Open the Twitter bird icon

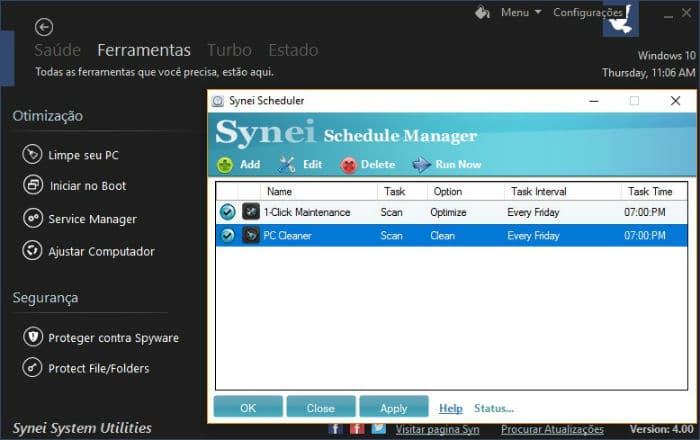click(379, 429)
